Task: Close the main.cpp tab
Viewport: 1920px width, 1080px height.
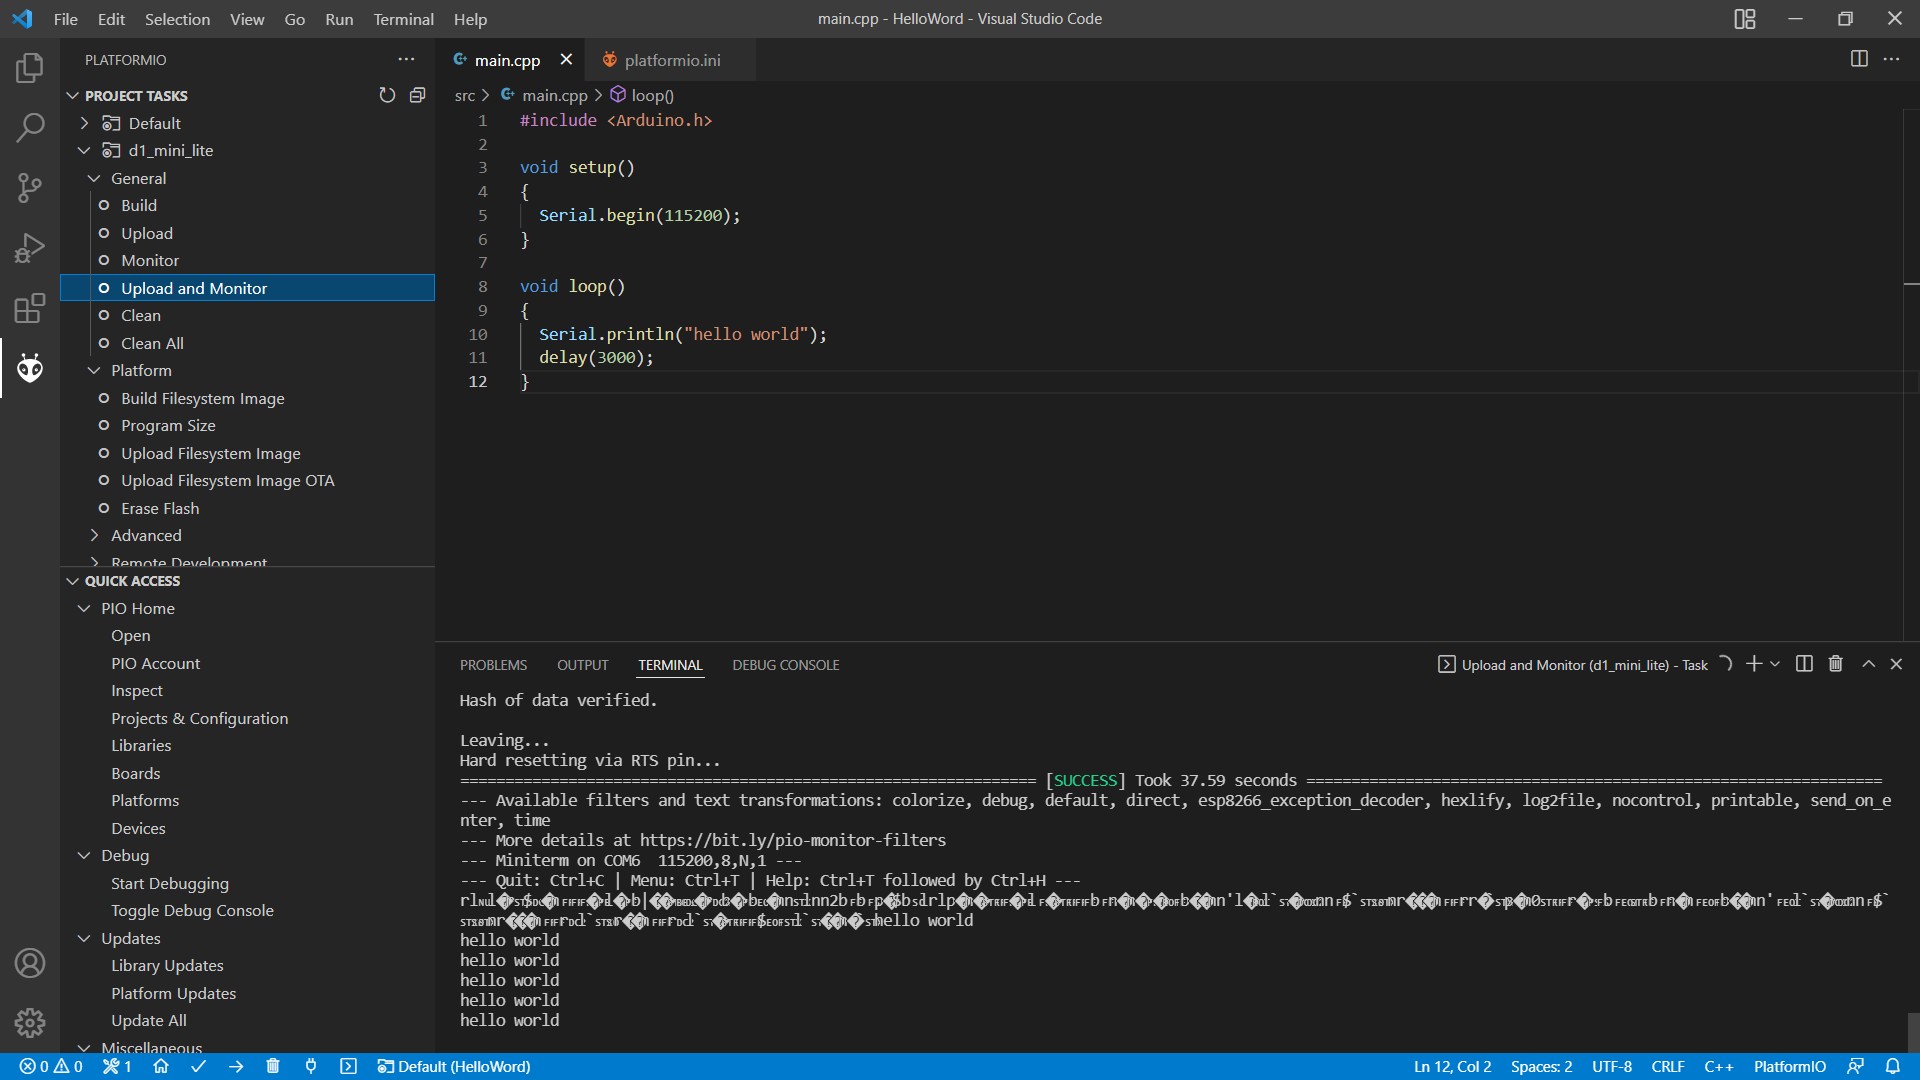Action: click(x=566, y=59)
